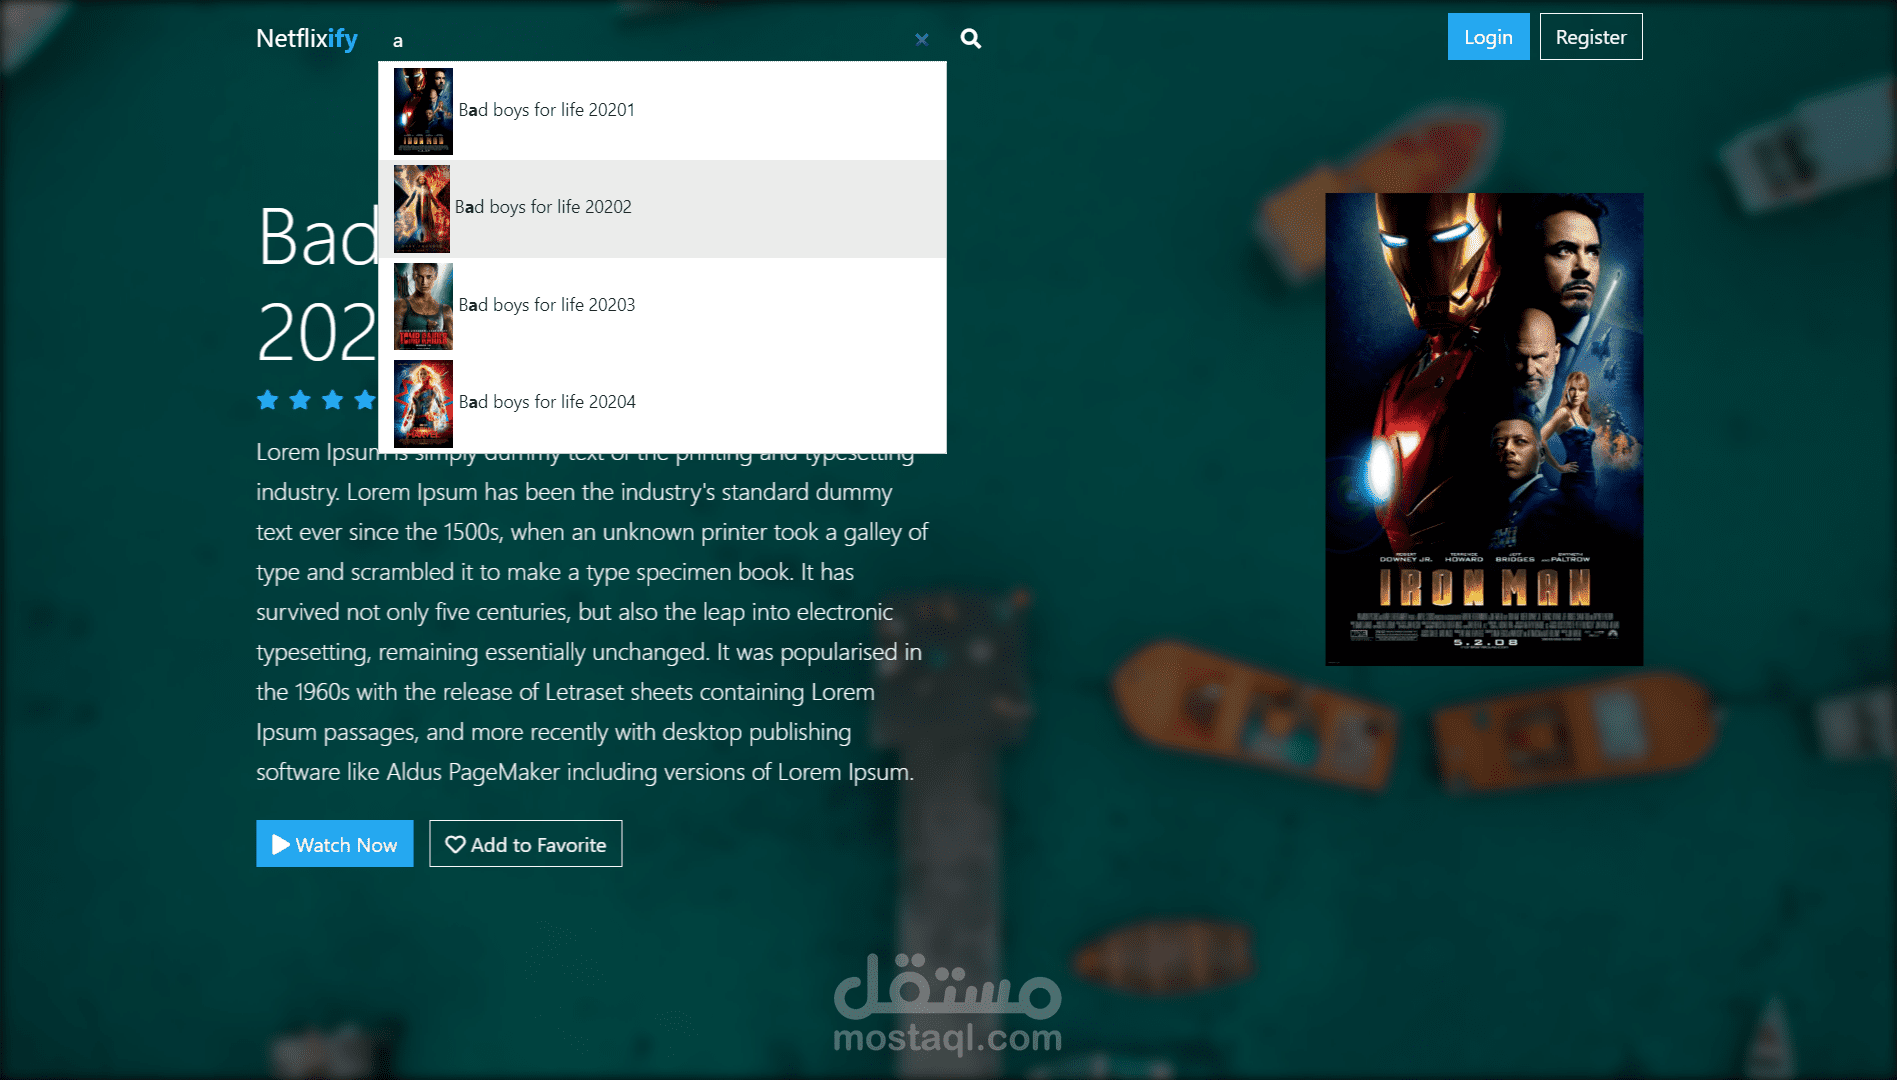Click the second rating star
Screen dimensions: 1897x1080
[x=300, y=400]
